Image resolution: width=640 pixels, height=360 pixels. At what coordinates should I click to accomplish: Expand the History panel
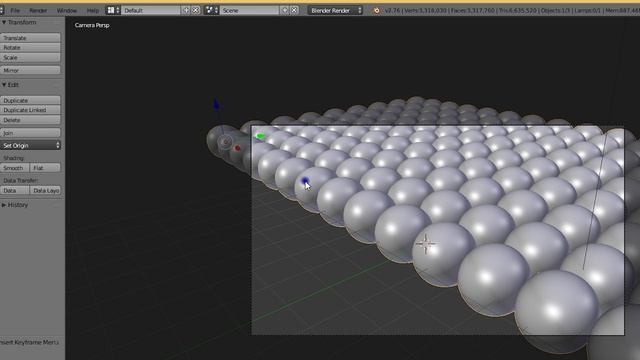pyautogui.click(x=15, y=205)
